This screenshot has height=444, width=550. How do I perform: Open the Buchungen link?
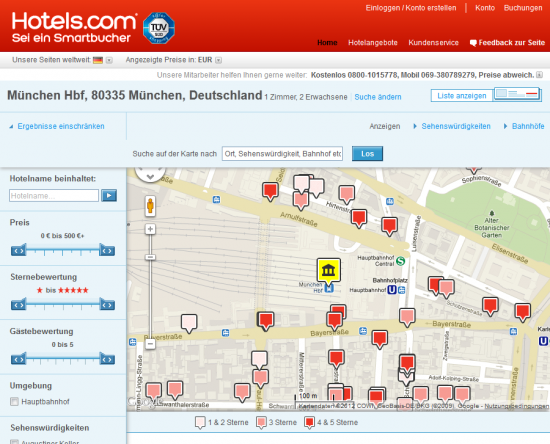[x=523, y=8]
